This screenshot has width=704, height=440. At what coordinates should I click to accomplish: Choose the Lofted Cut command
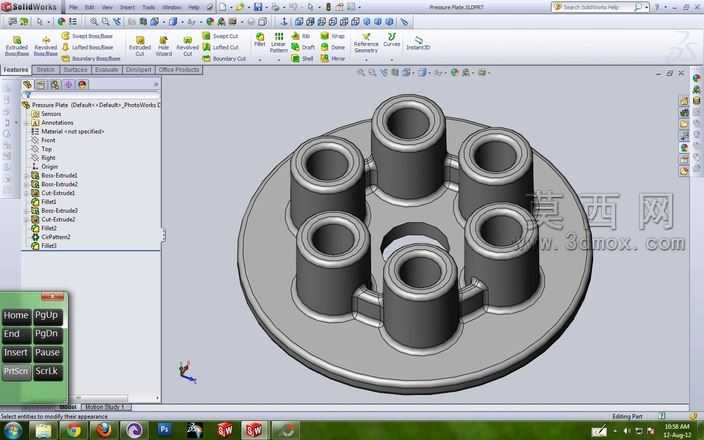coord(220,47)
